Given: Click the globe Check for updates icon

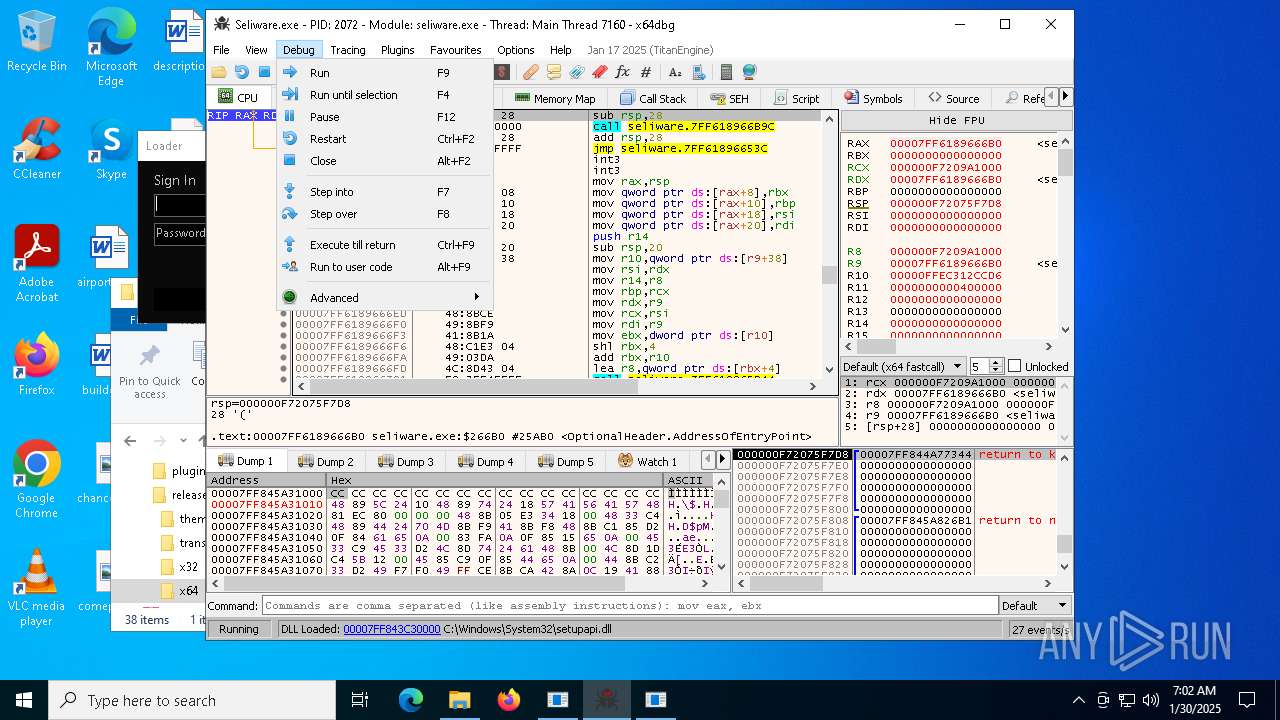Looking at the screenshot, I should coord(749,72).
